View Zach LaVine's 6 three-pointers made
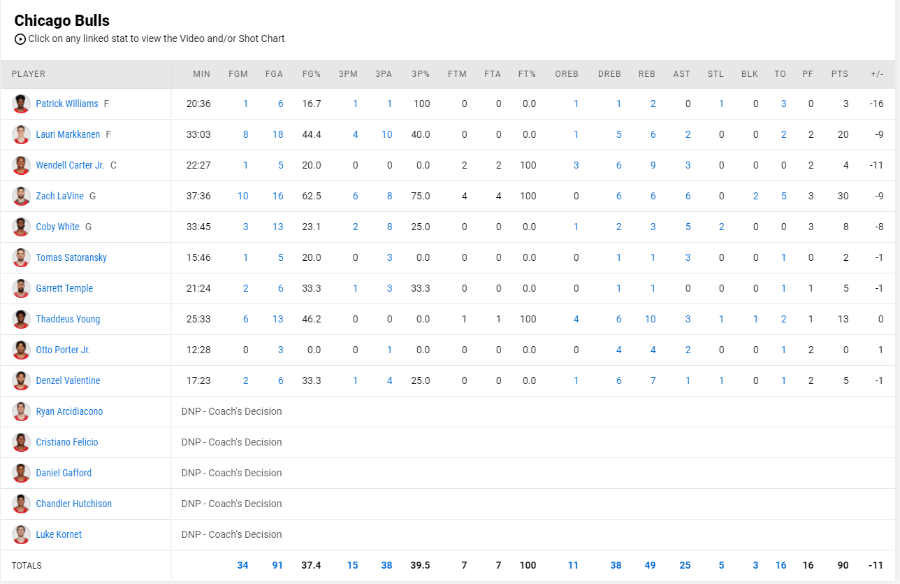Viewport: 900px width, 584px height. [355, 196]
